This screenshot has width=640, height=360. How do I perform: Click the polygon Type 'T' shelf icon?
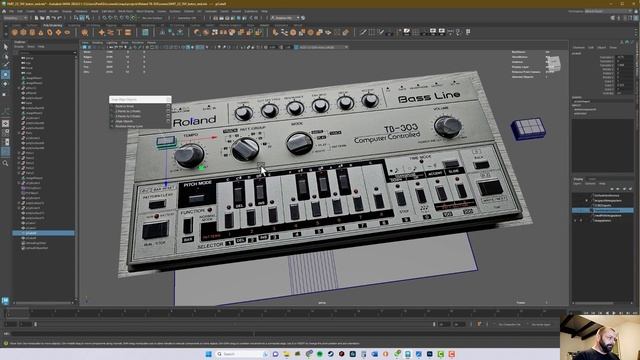(x=119, y=32)
